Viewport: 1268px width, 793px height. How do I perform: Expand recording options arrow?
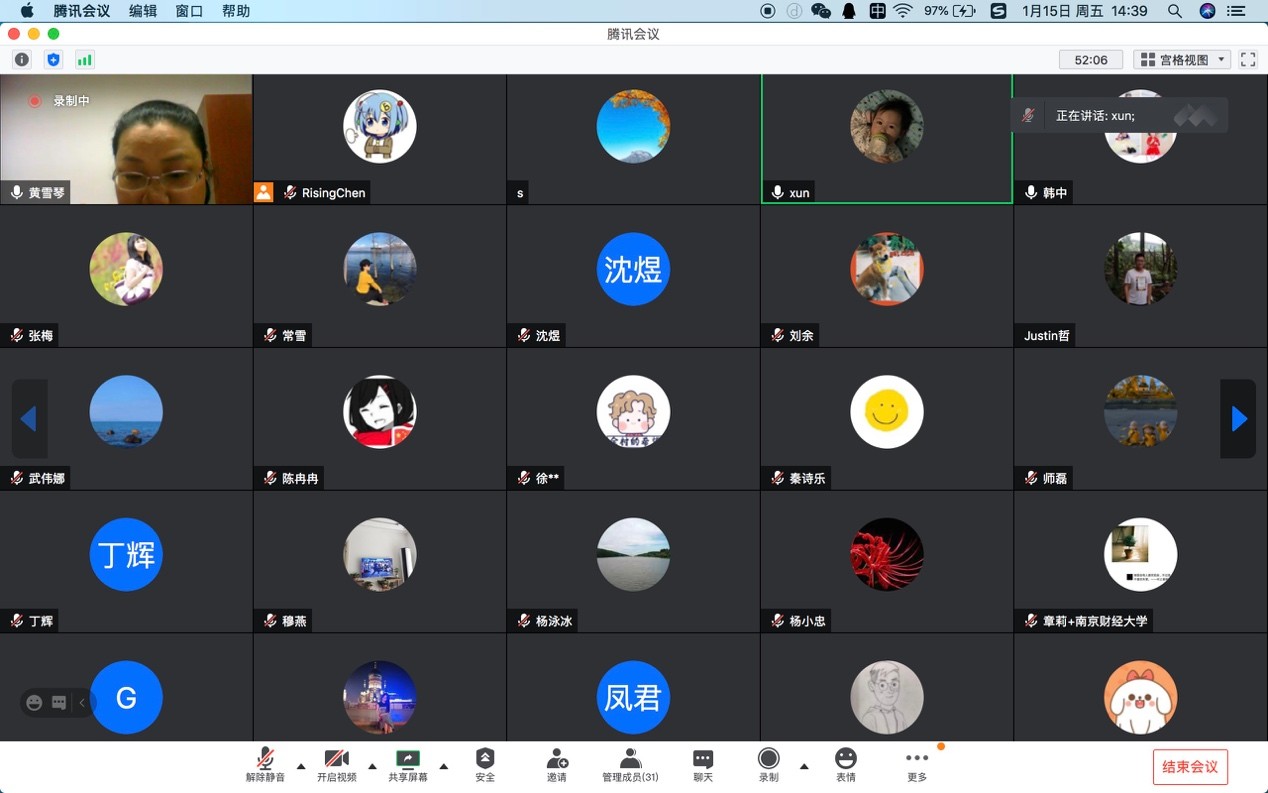[x=804, y=767]
